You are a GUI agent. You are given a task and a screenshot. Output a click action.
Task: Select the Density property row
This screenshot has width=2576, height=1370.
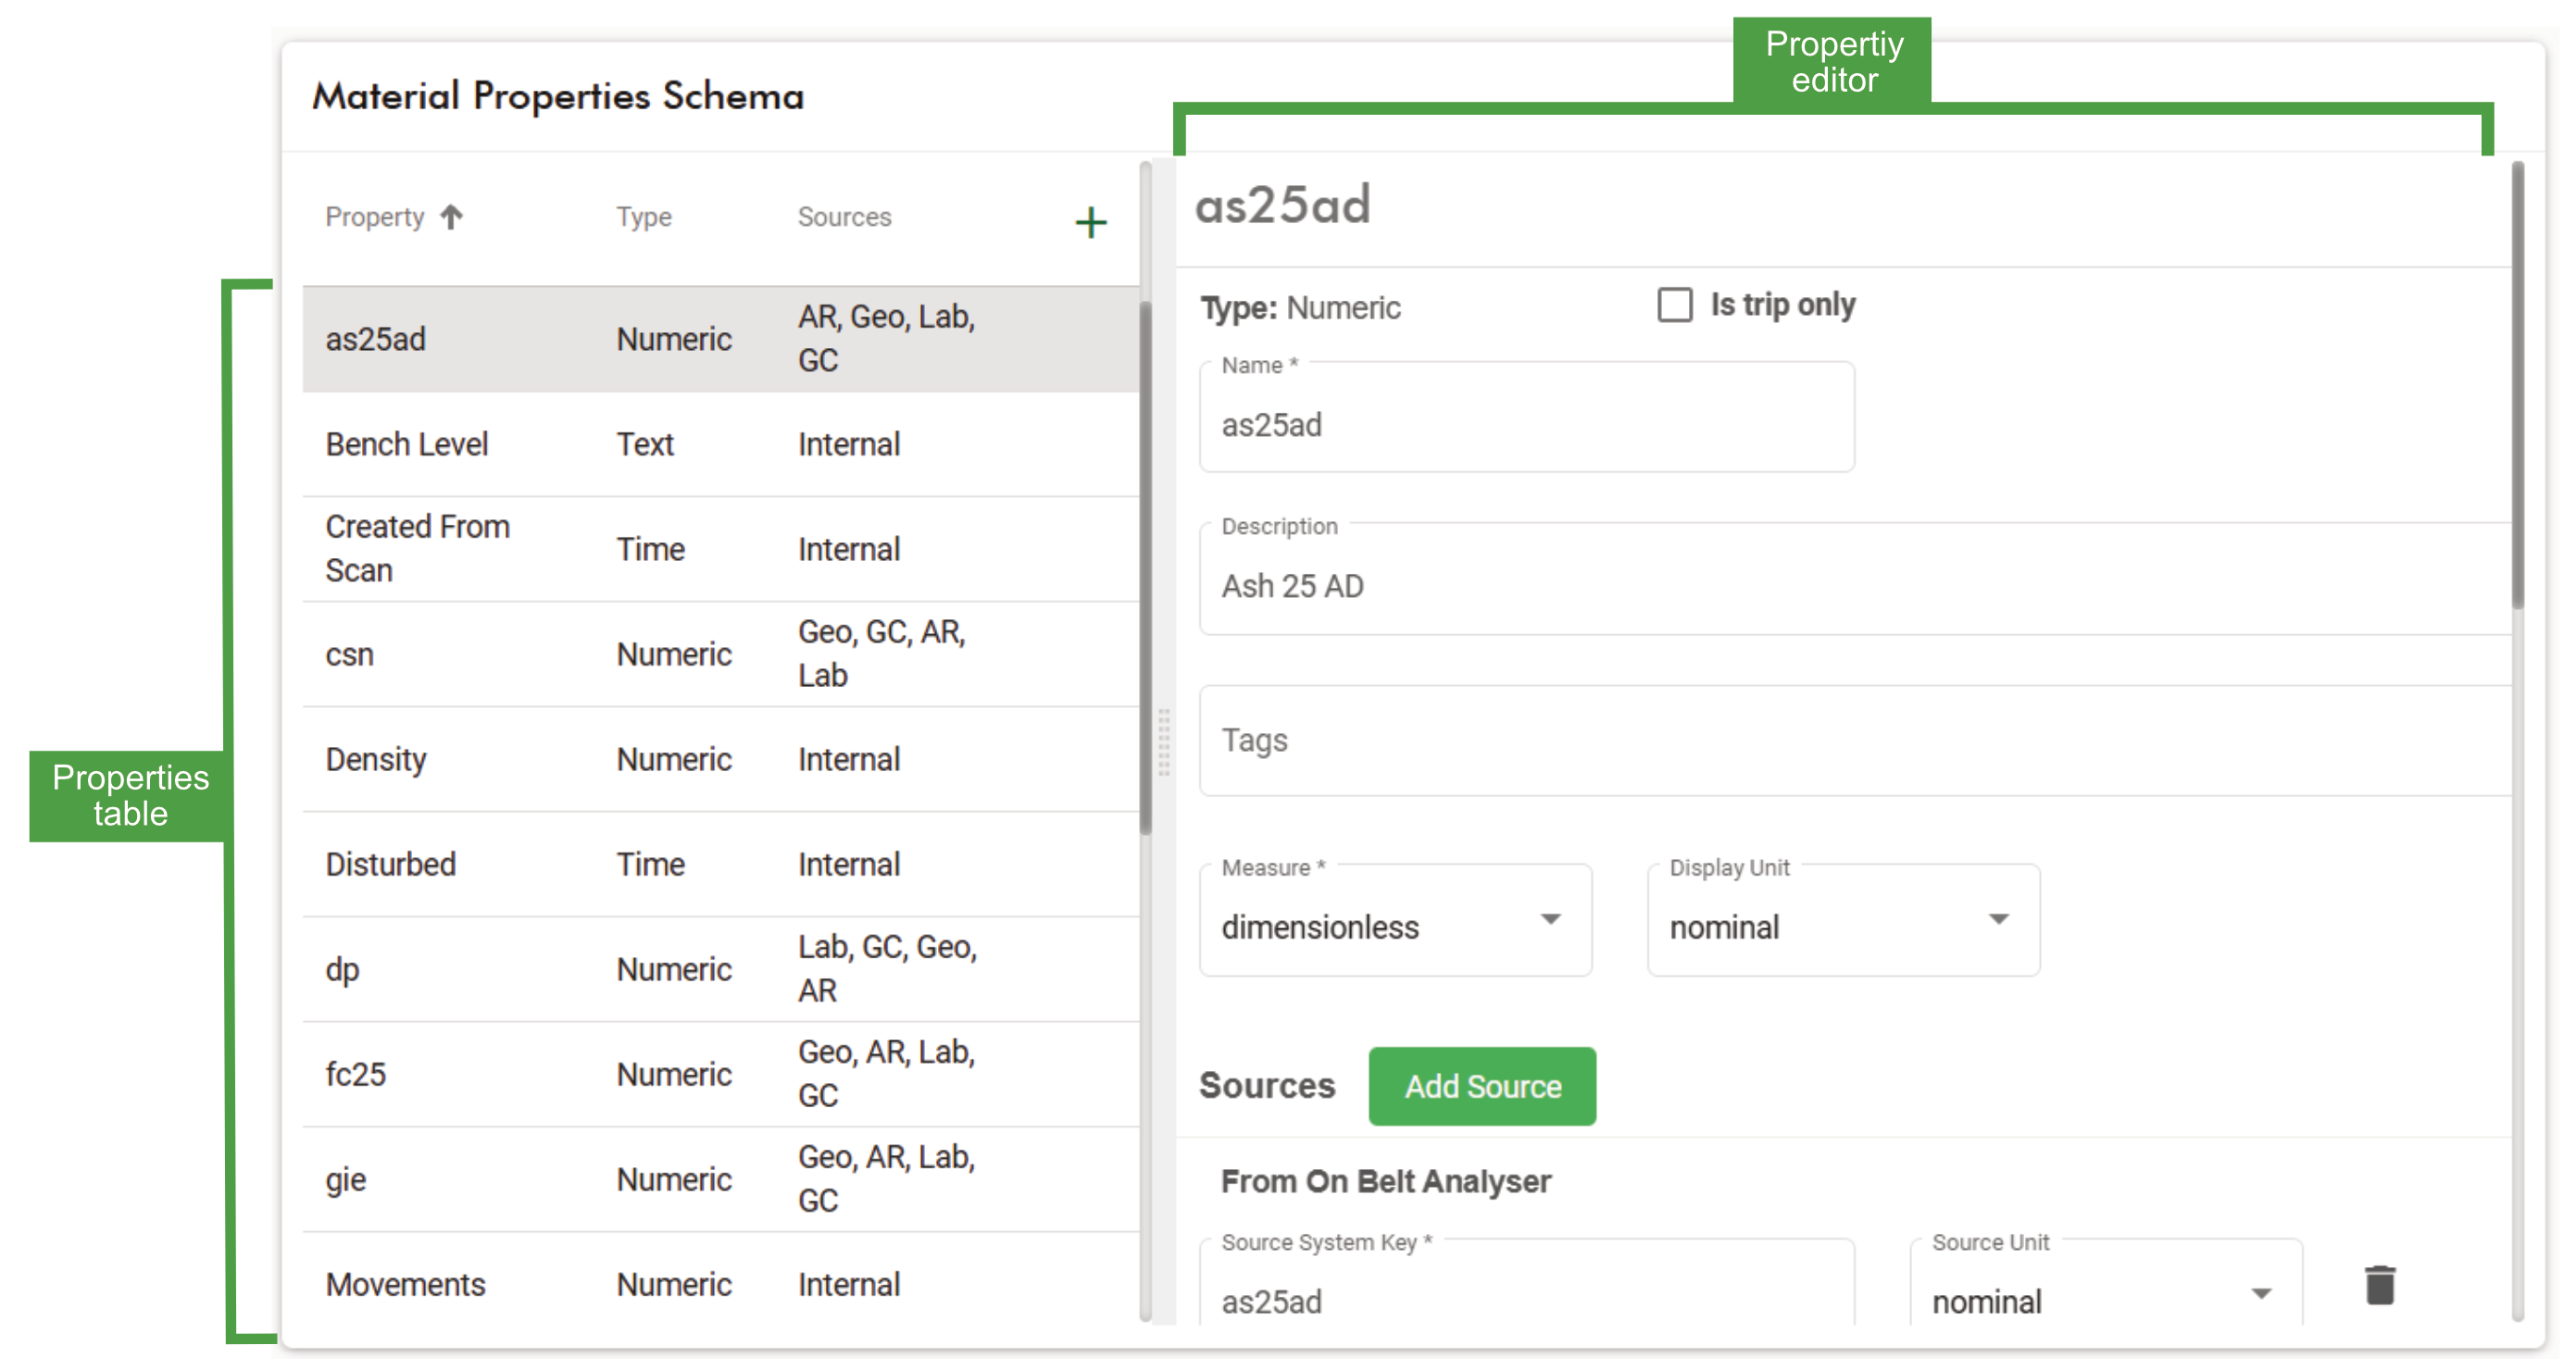point(720,759)
